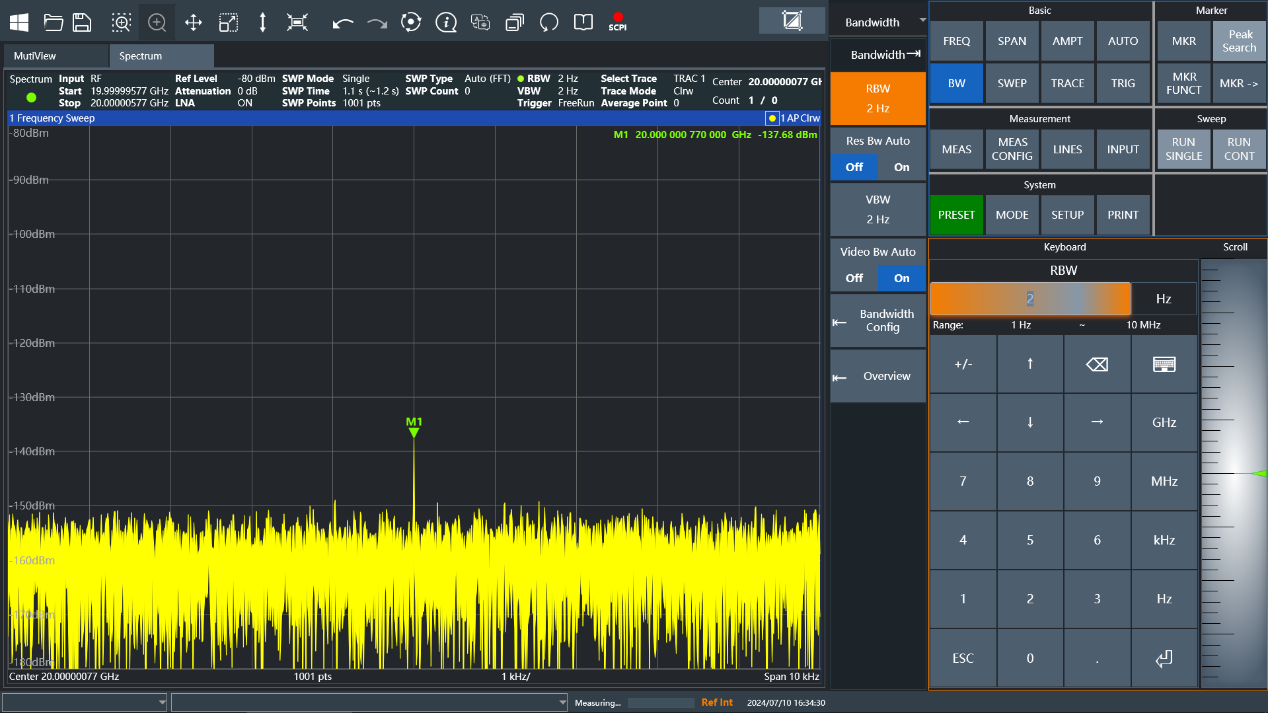
Task: Click the Scroll wheel slider strip
Action: (x=1234, y=473)
